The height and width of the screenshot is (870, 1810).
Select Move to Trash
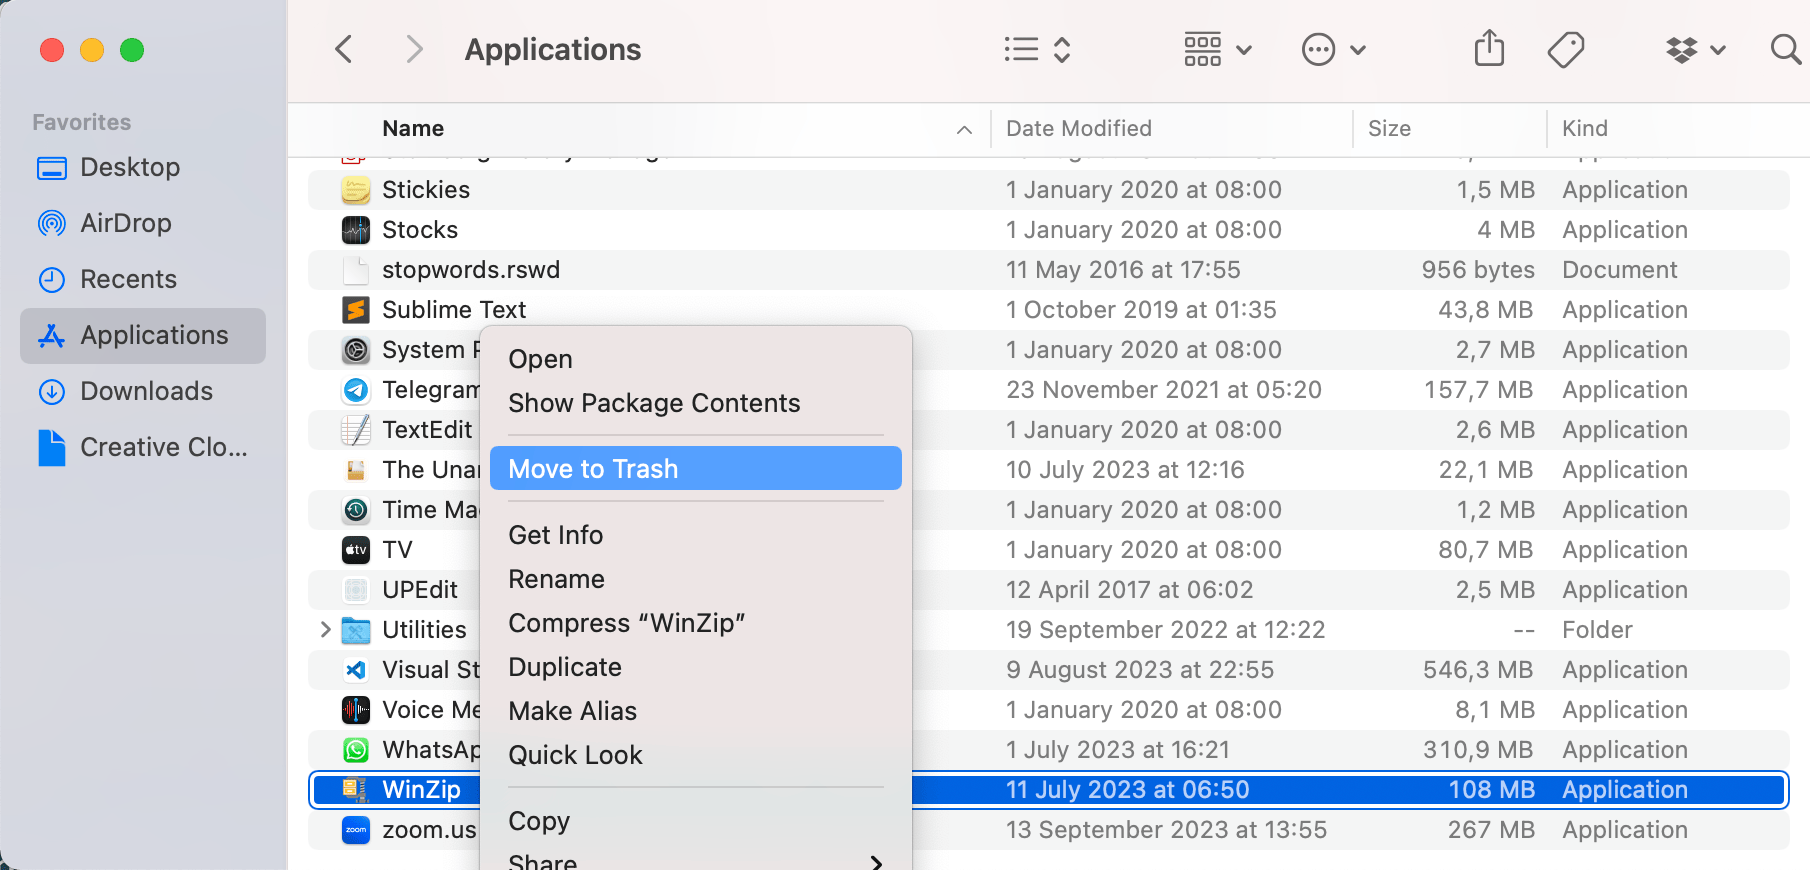pyautogui.click(x=696, y=468)
